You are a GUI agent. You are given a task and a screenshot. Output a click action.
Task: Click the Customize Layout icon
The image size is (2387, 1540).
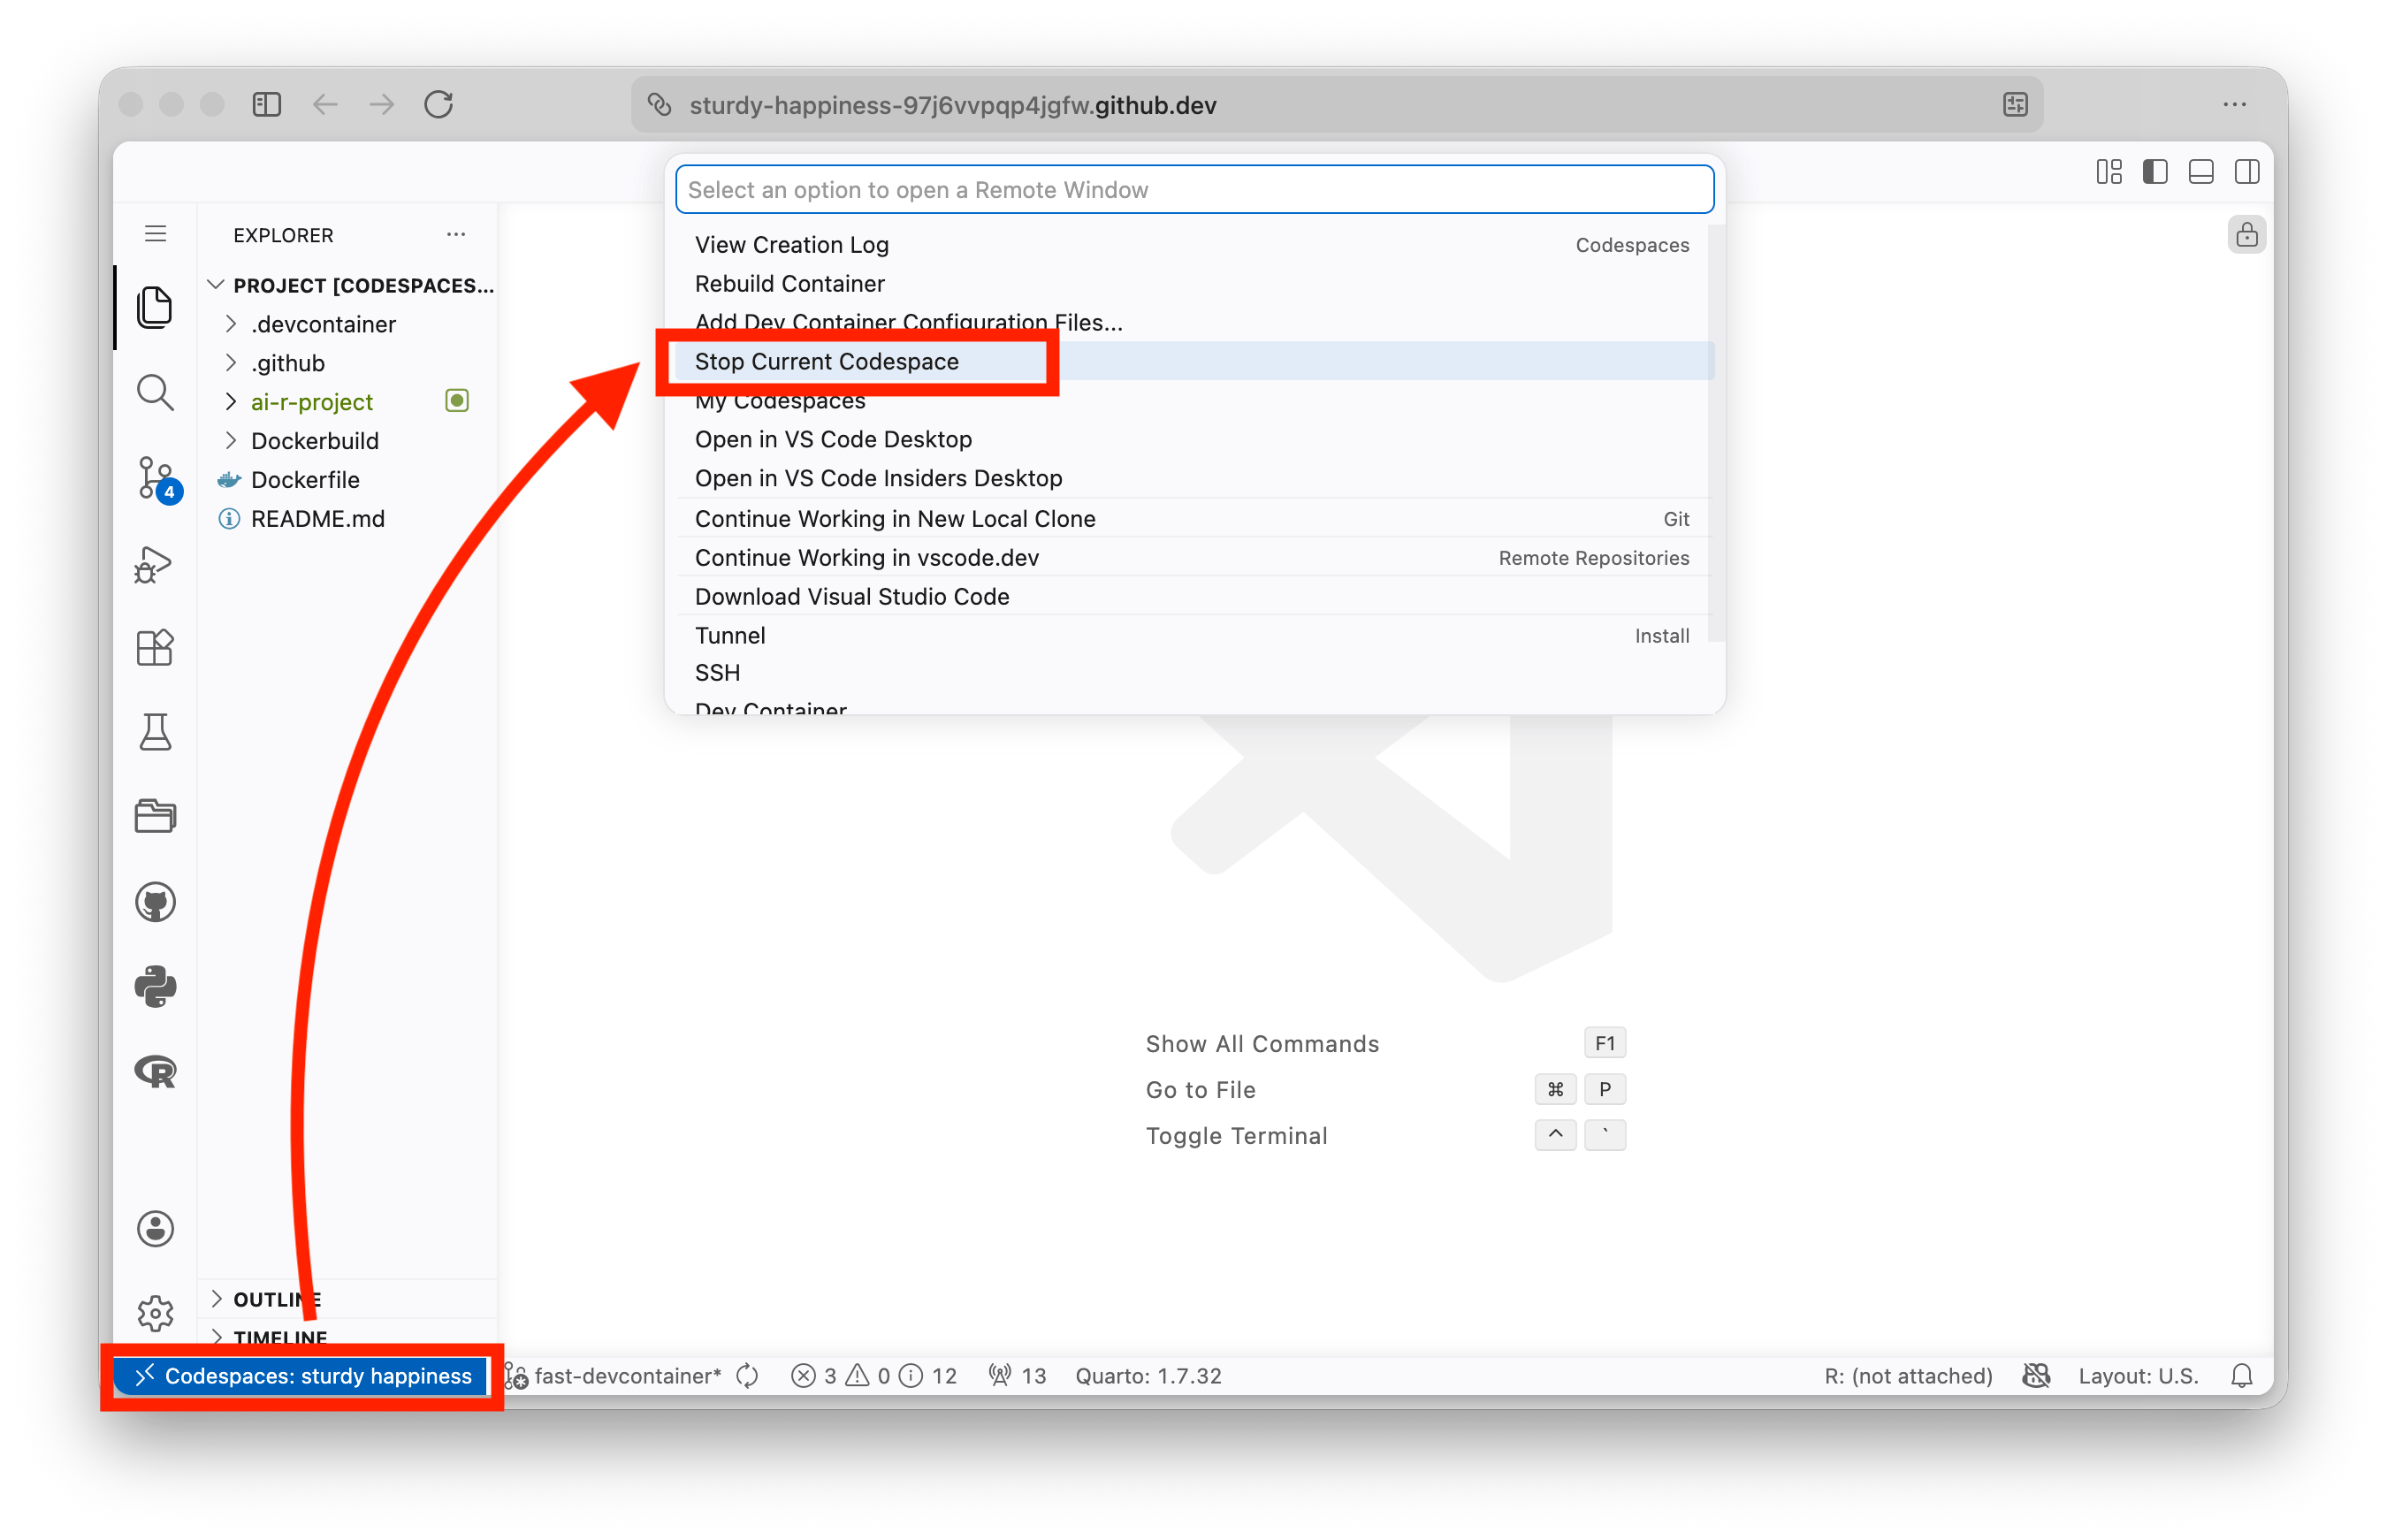point(2109,172)
